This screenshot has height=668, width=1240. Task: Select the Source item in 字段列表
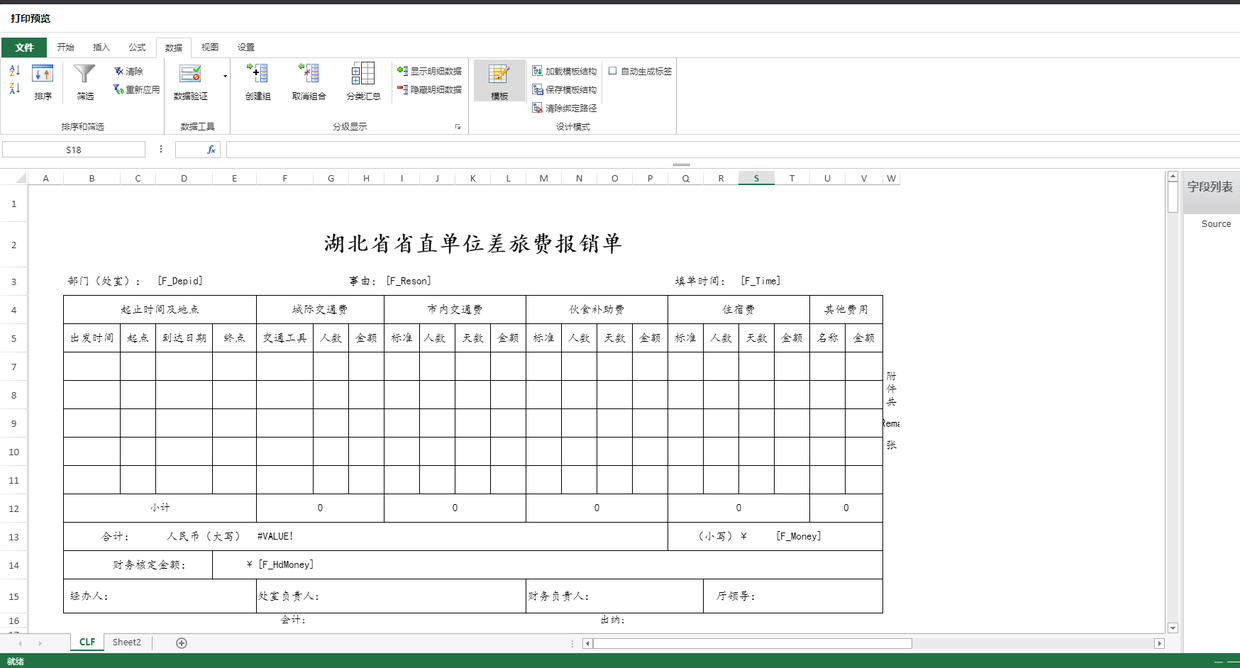tap(1216, 224)
